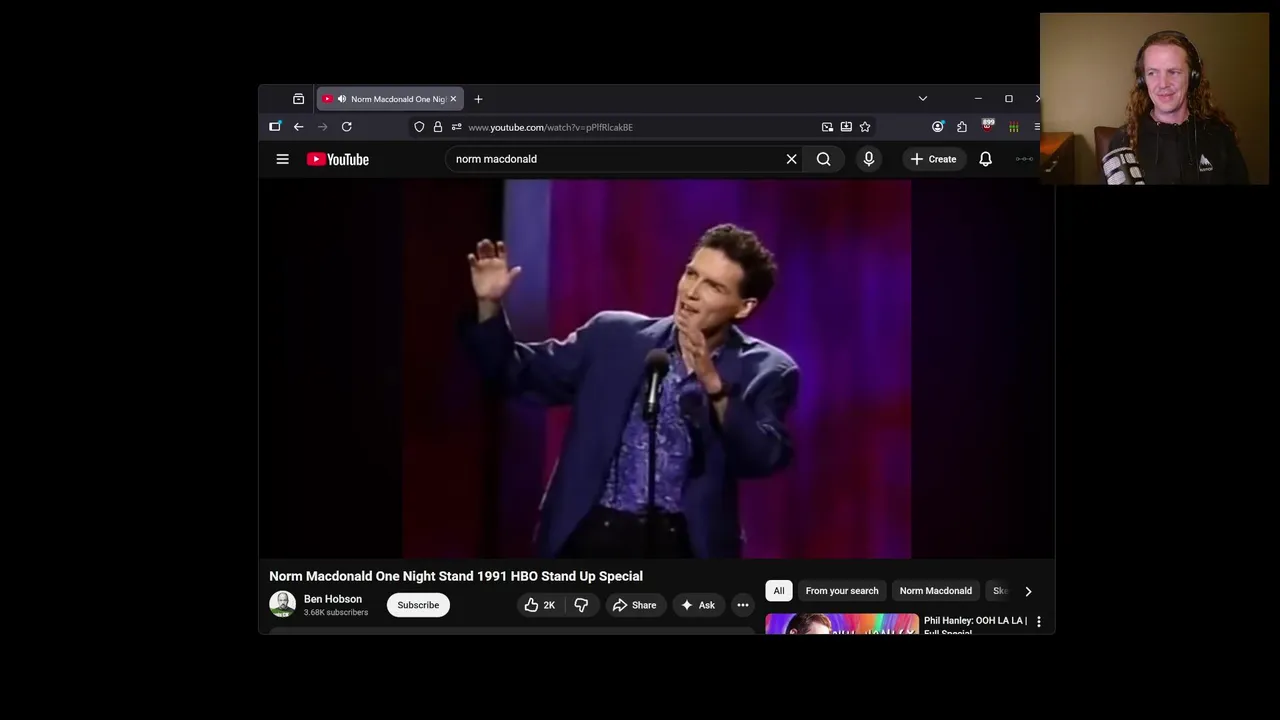Open more actions three-dot menu under video
Viewport: 1280px width, 720px height.
742,605
